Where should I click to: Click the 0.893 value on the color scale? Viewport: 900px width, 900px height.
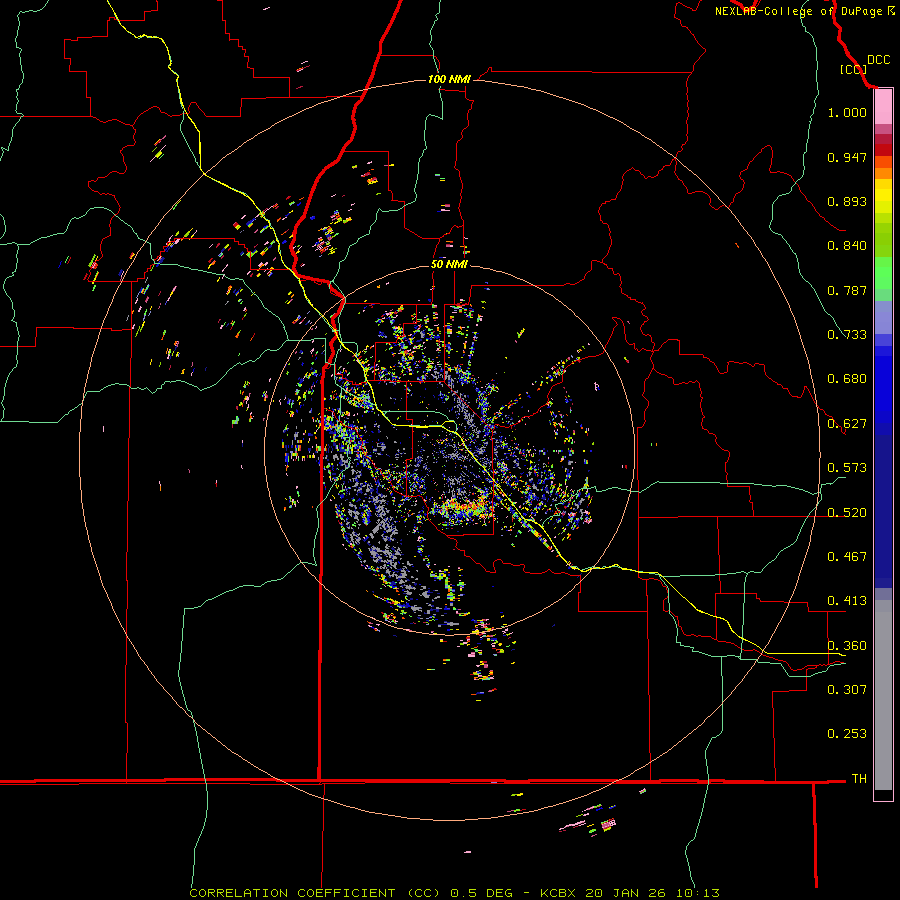pyautogui.click(x=847, y=201)
